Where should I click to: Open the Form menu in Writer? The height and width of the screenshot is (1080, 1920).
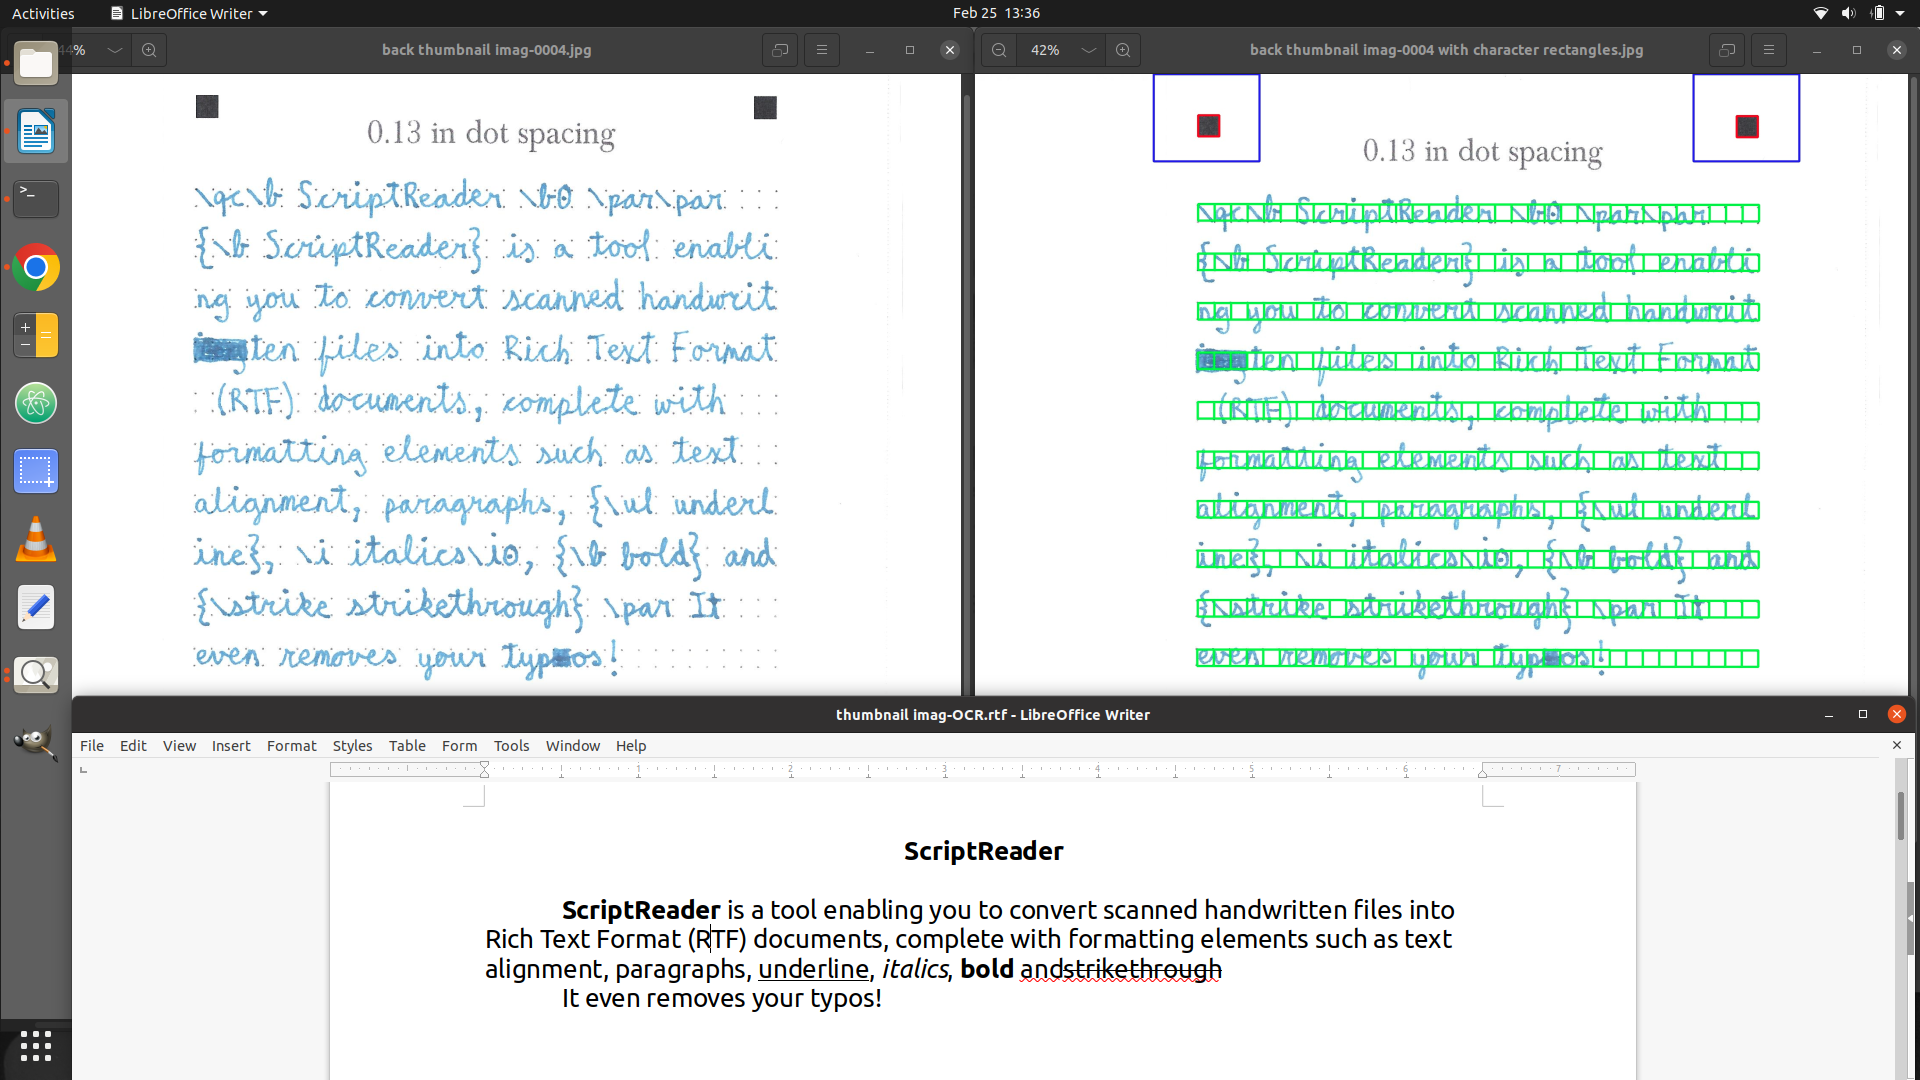point(460,746)
